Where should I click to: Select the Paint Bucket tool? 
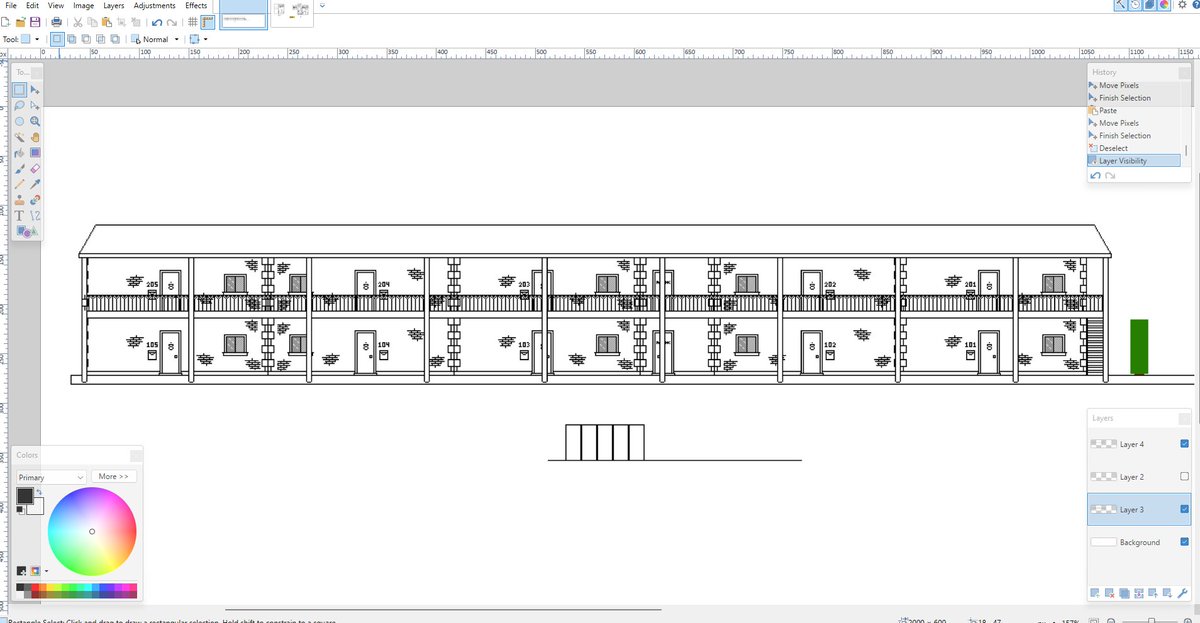click(x=20, y=153)
